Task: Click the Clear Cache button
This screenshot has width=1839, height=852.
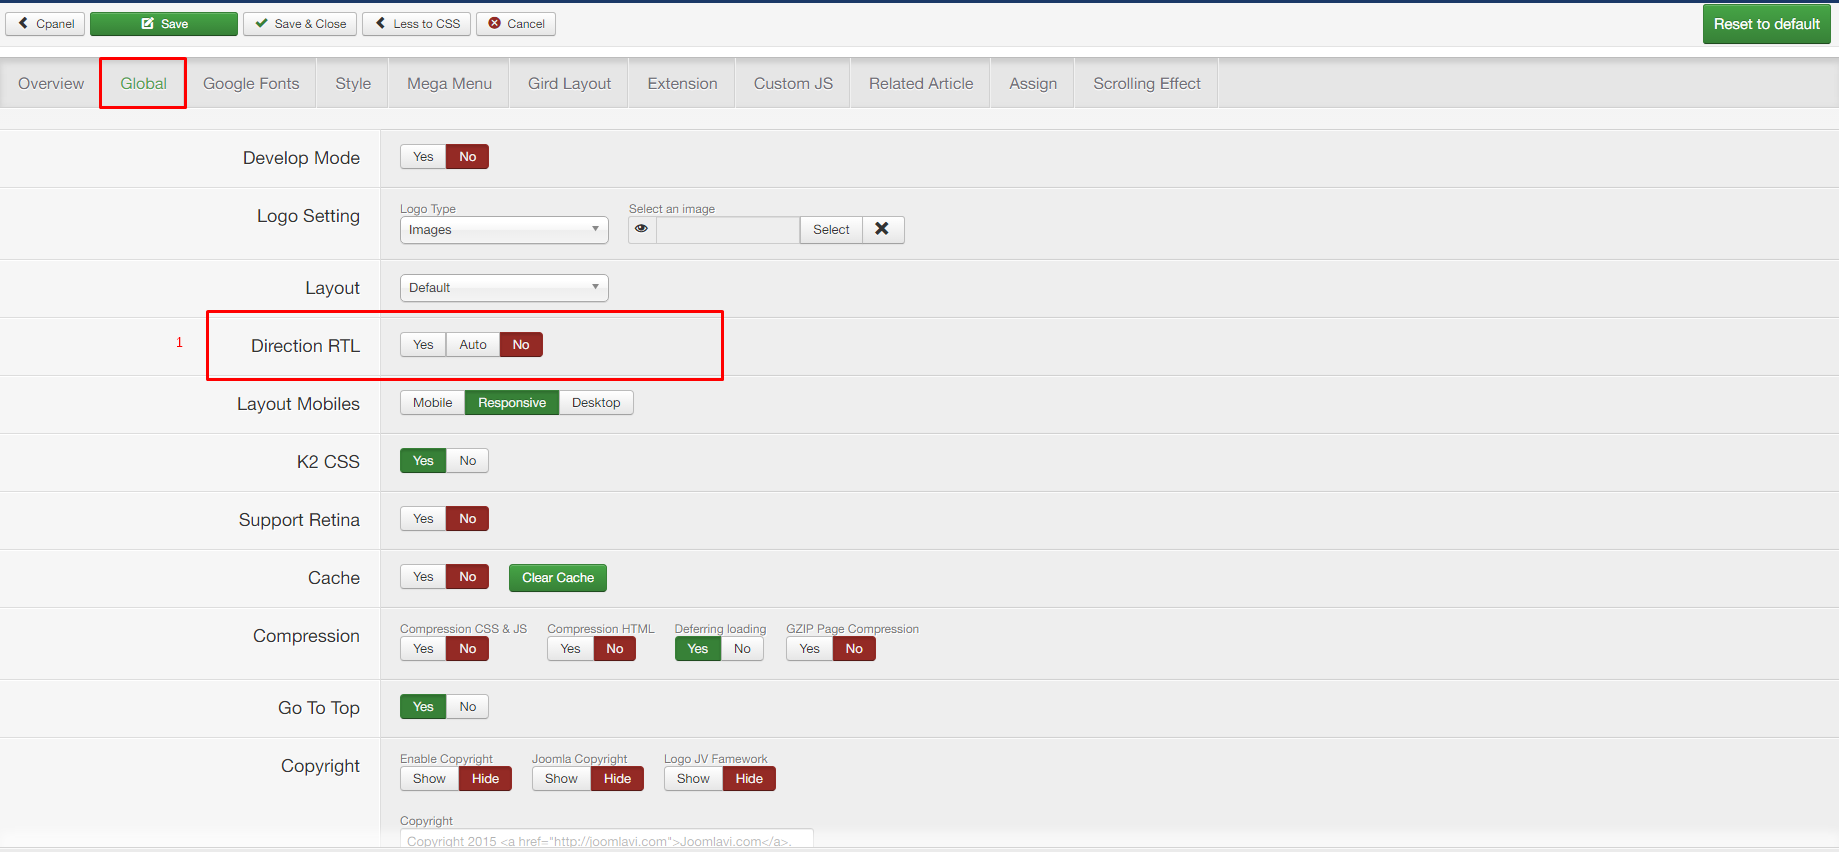Action: click(557, 578)
